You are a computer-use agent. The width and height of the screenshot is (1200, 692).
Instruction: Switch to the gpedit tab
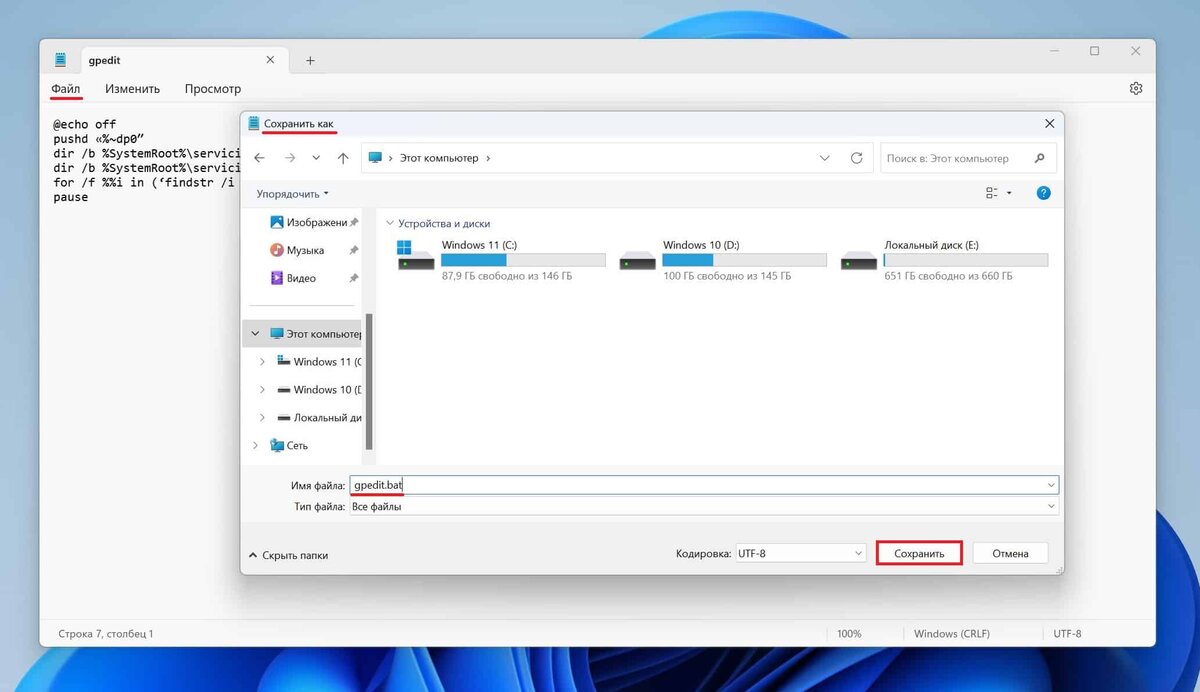click(x=103, y=60)
